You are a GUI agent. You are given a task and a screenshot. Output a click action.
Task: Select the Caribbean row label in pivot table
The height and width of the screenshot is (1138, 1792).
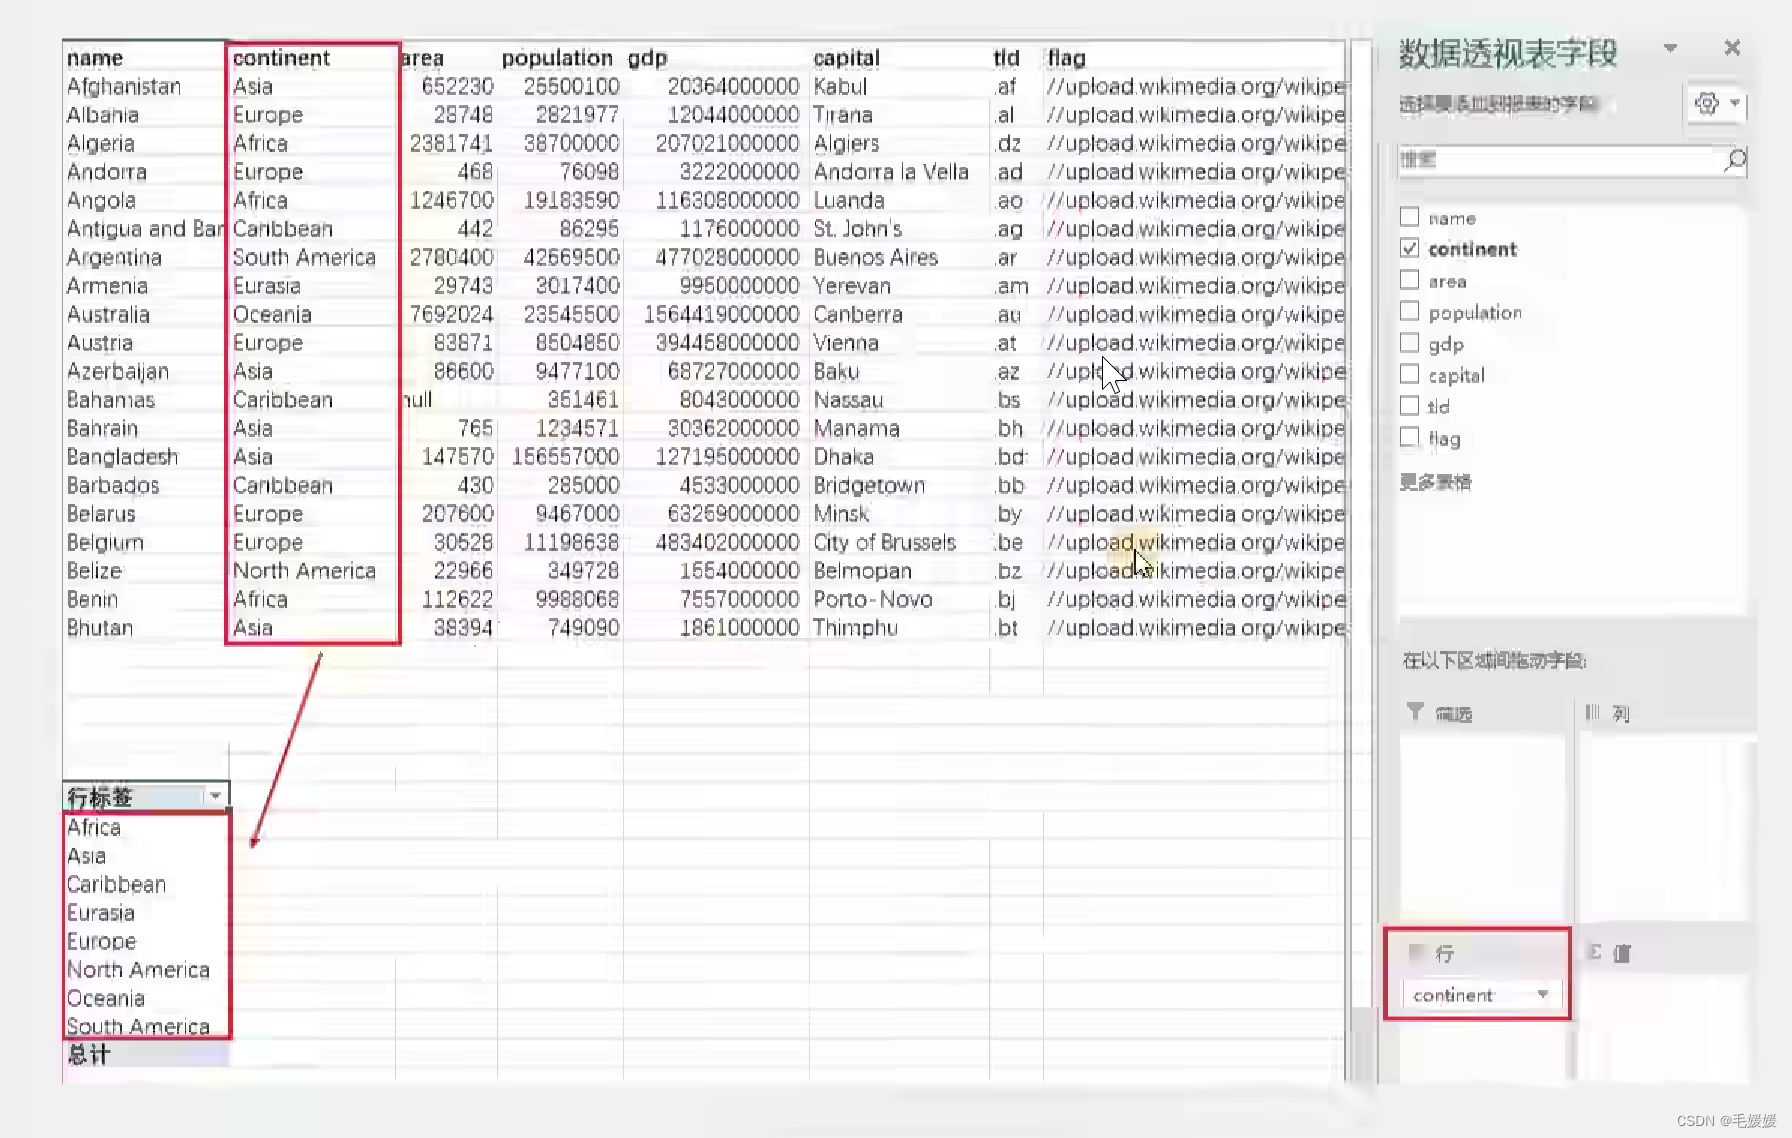116,885
